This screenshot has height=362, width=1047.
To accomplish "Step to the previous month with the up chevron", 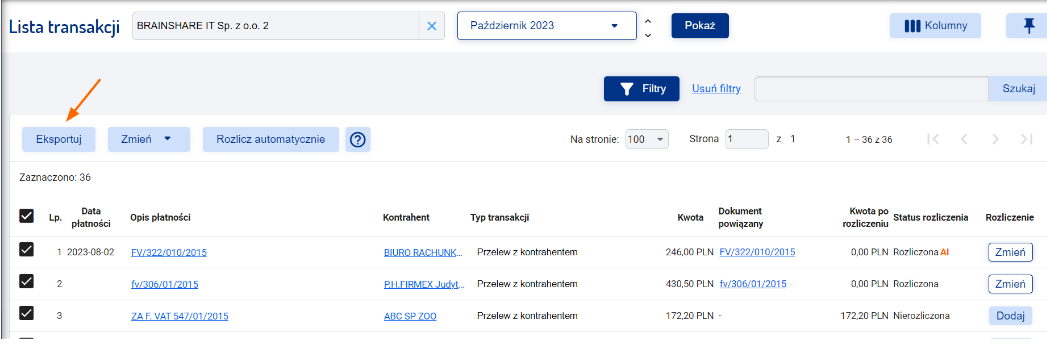I will tap(647, 19).
